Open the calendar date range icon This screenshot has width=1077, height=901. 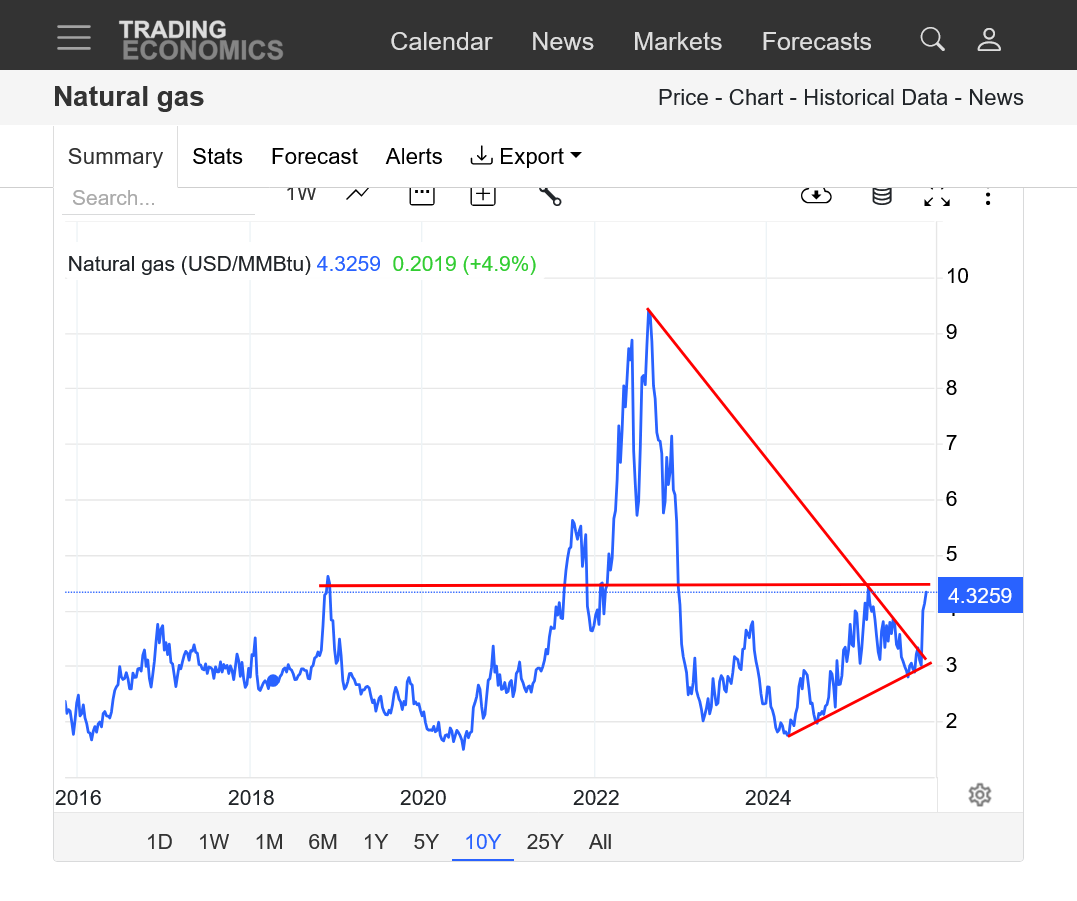422,195
